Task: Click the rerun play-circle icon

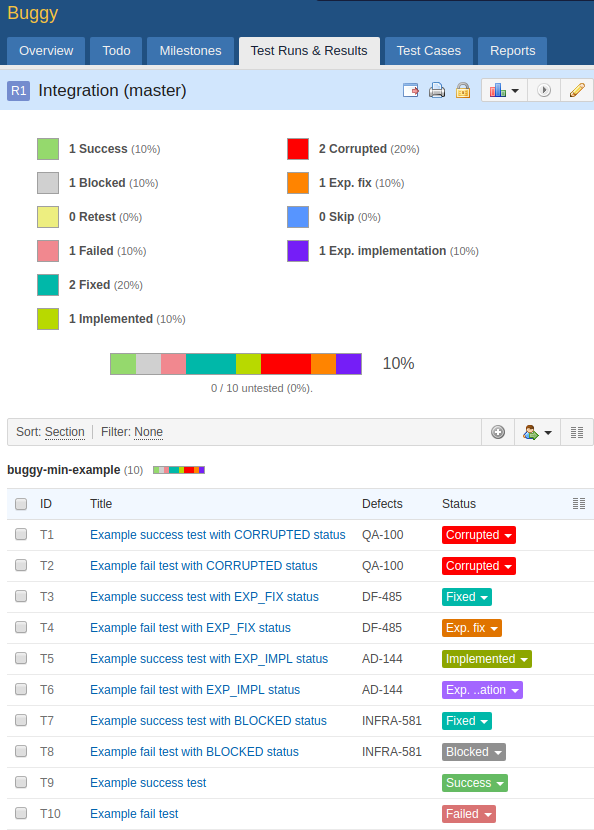Action: 544,91
